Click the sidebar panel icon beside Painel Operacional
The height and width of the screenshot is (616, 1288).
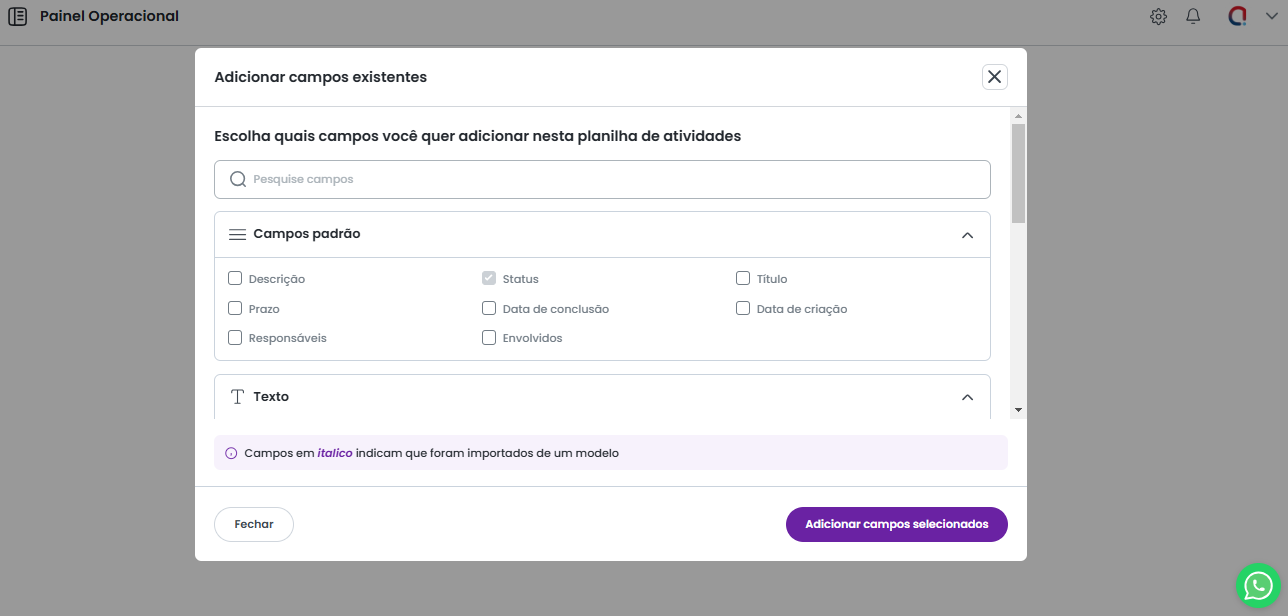(17, 16)
